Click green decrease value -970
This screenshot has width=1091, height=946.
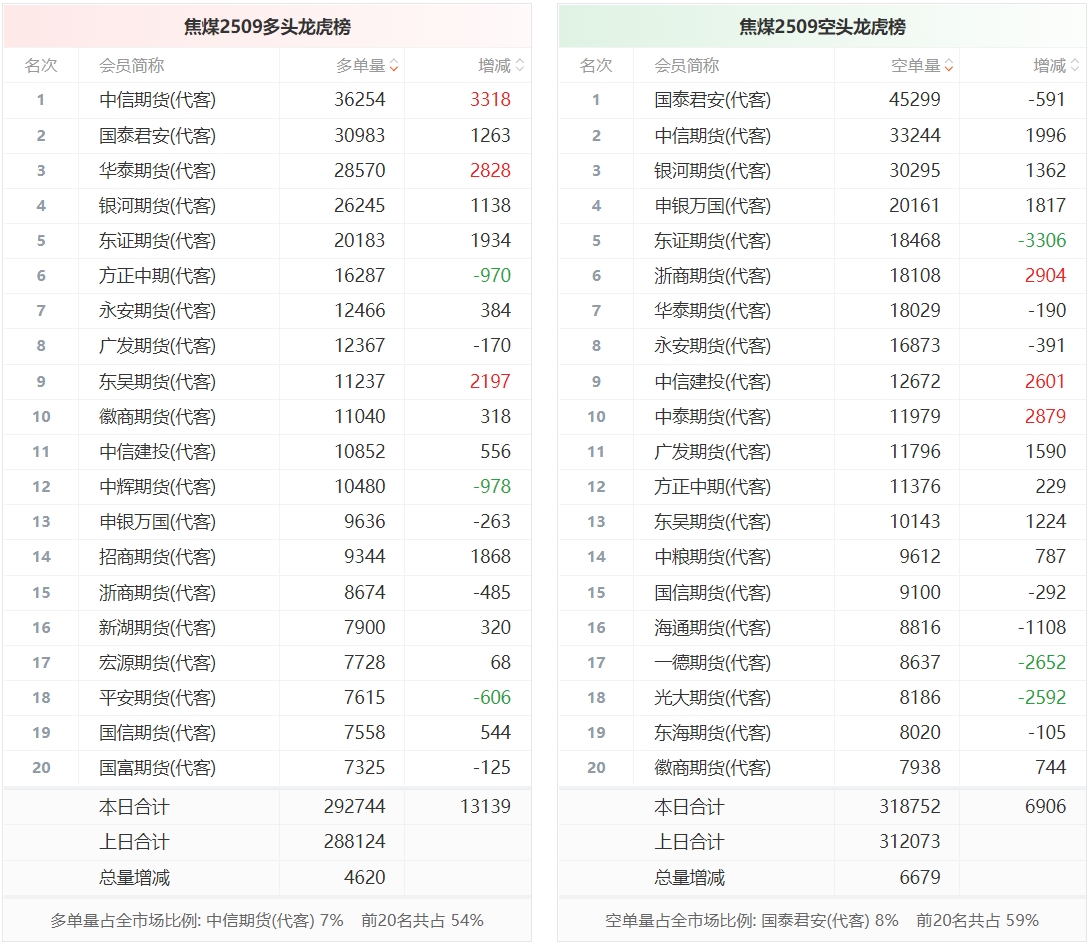point(492,275)
